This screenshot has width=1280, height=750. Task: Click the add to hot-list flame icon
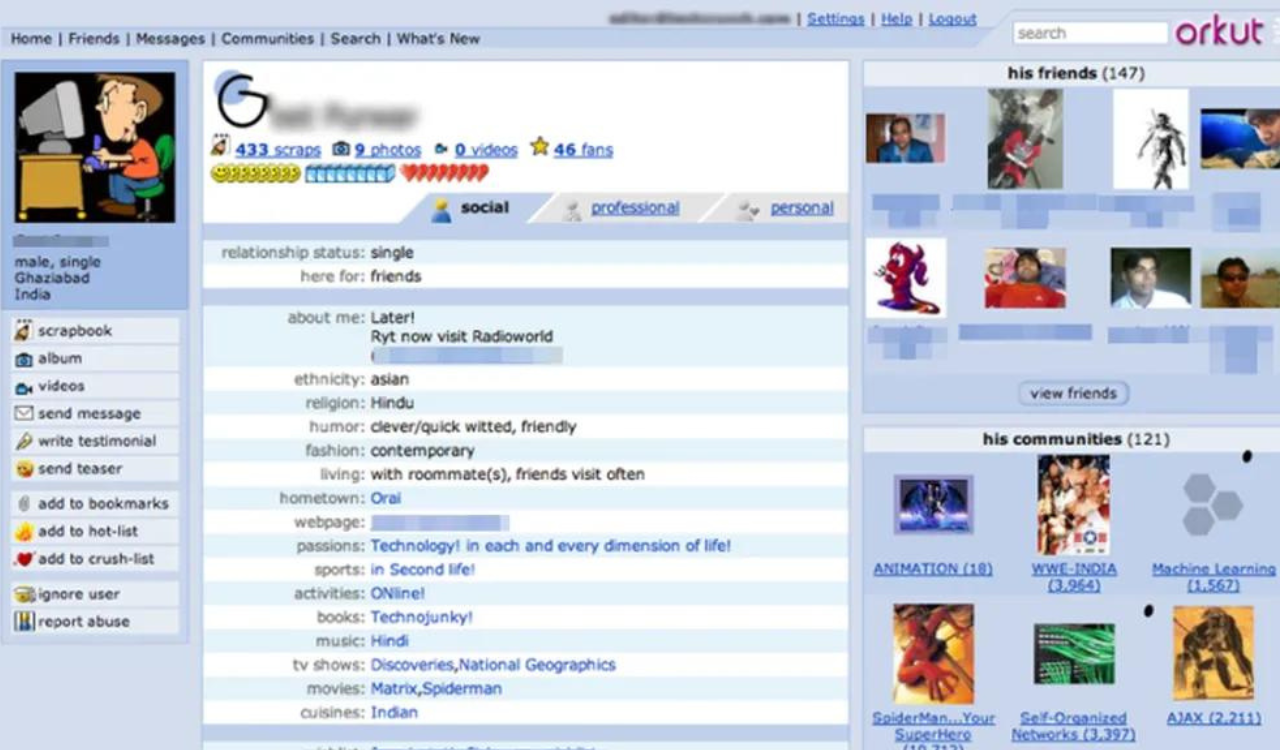[x=23, y=532]
